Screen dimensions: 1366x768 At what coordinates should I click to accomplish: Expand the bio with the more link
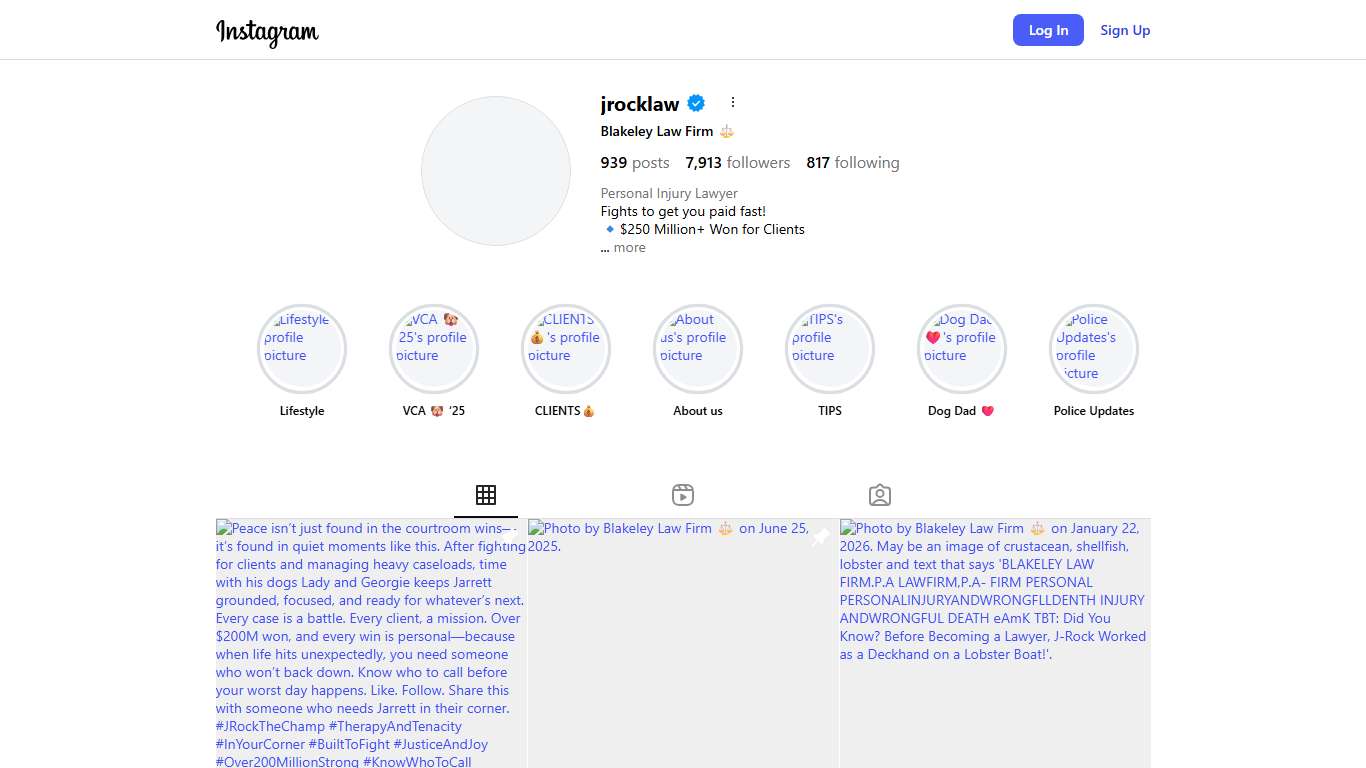tap(629, 248)
